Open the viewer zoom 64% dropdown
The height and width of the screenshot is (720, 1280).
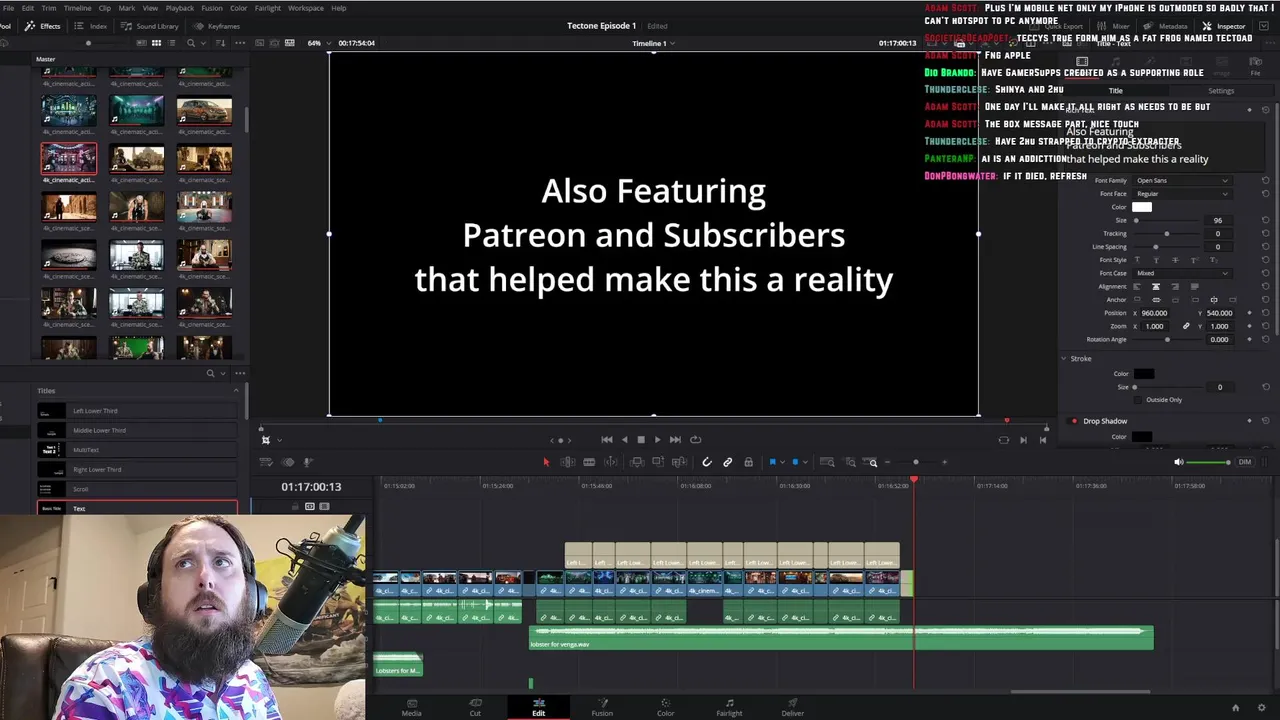pyautogui.click(x=317, y=43)
